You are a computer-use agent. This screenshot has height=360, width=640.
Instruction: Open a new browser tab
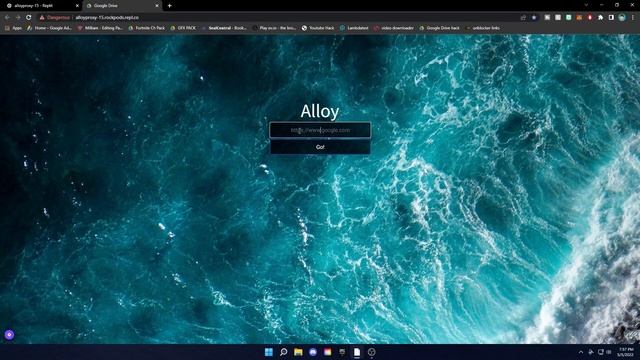pos(169,6)
